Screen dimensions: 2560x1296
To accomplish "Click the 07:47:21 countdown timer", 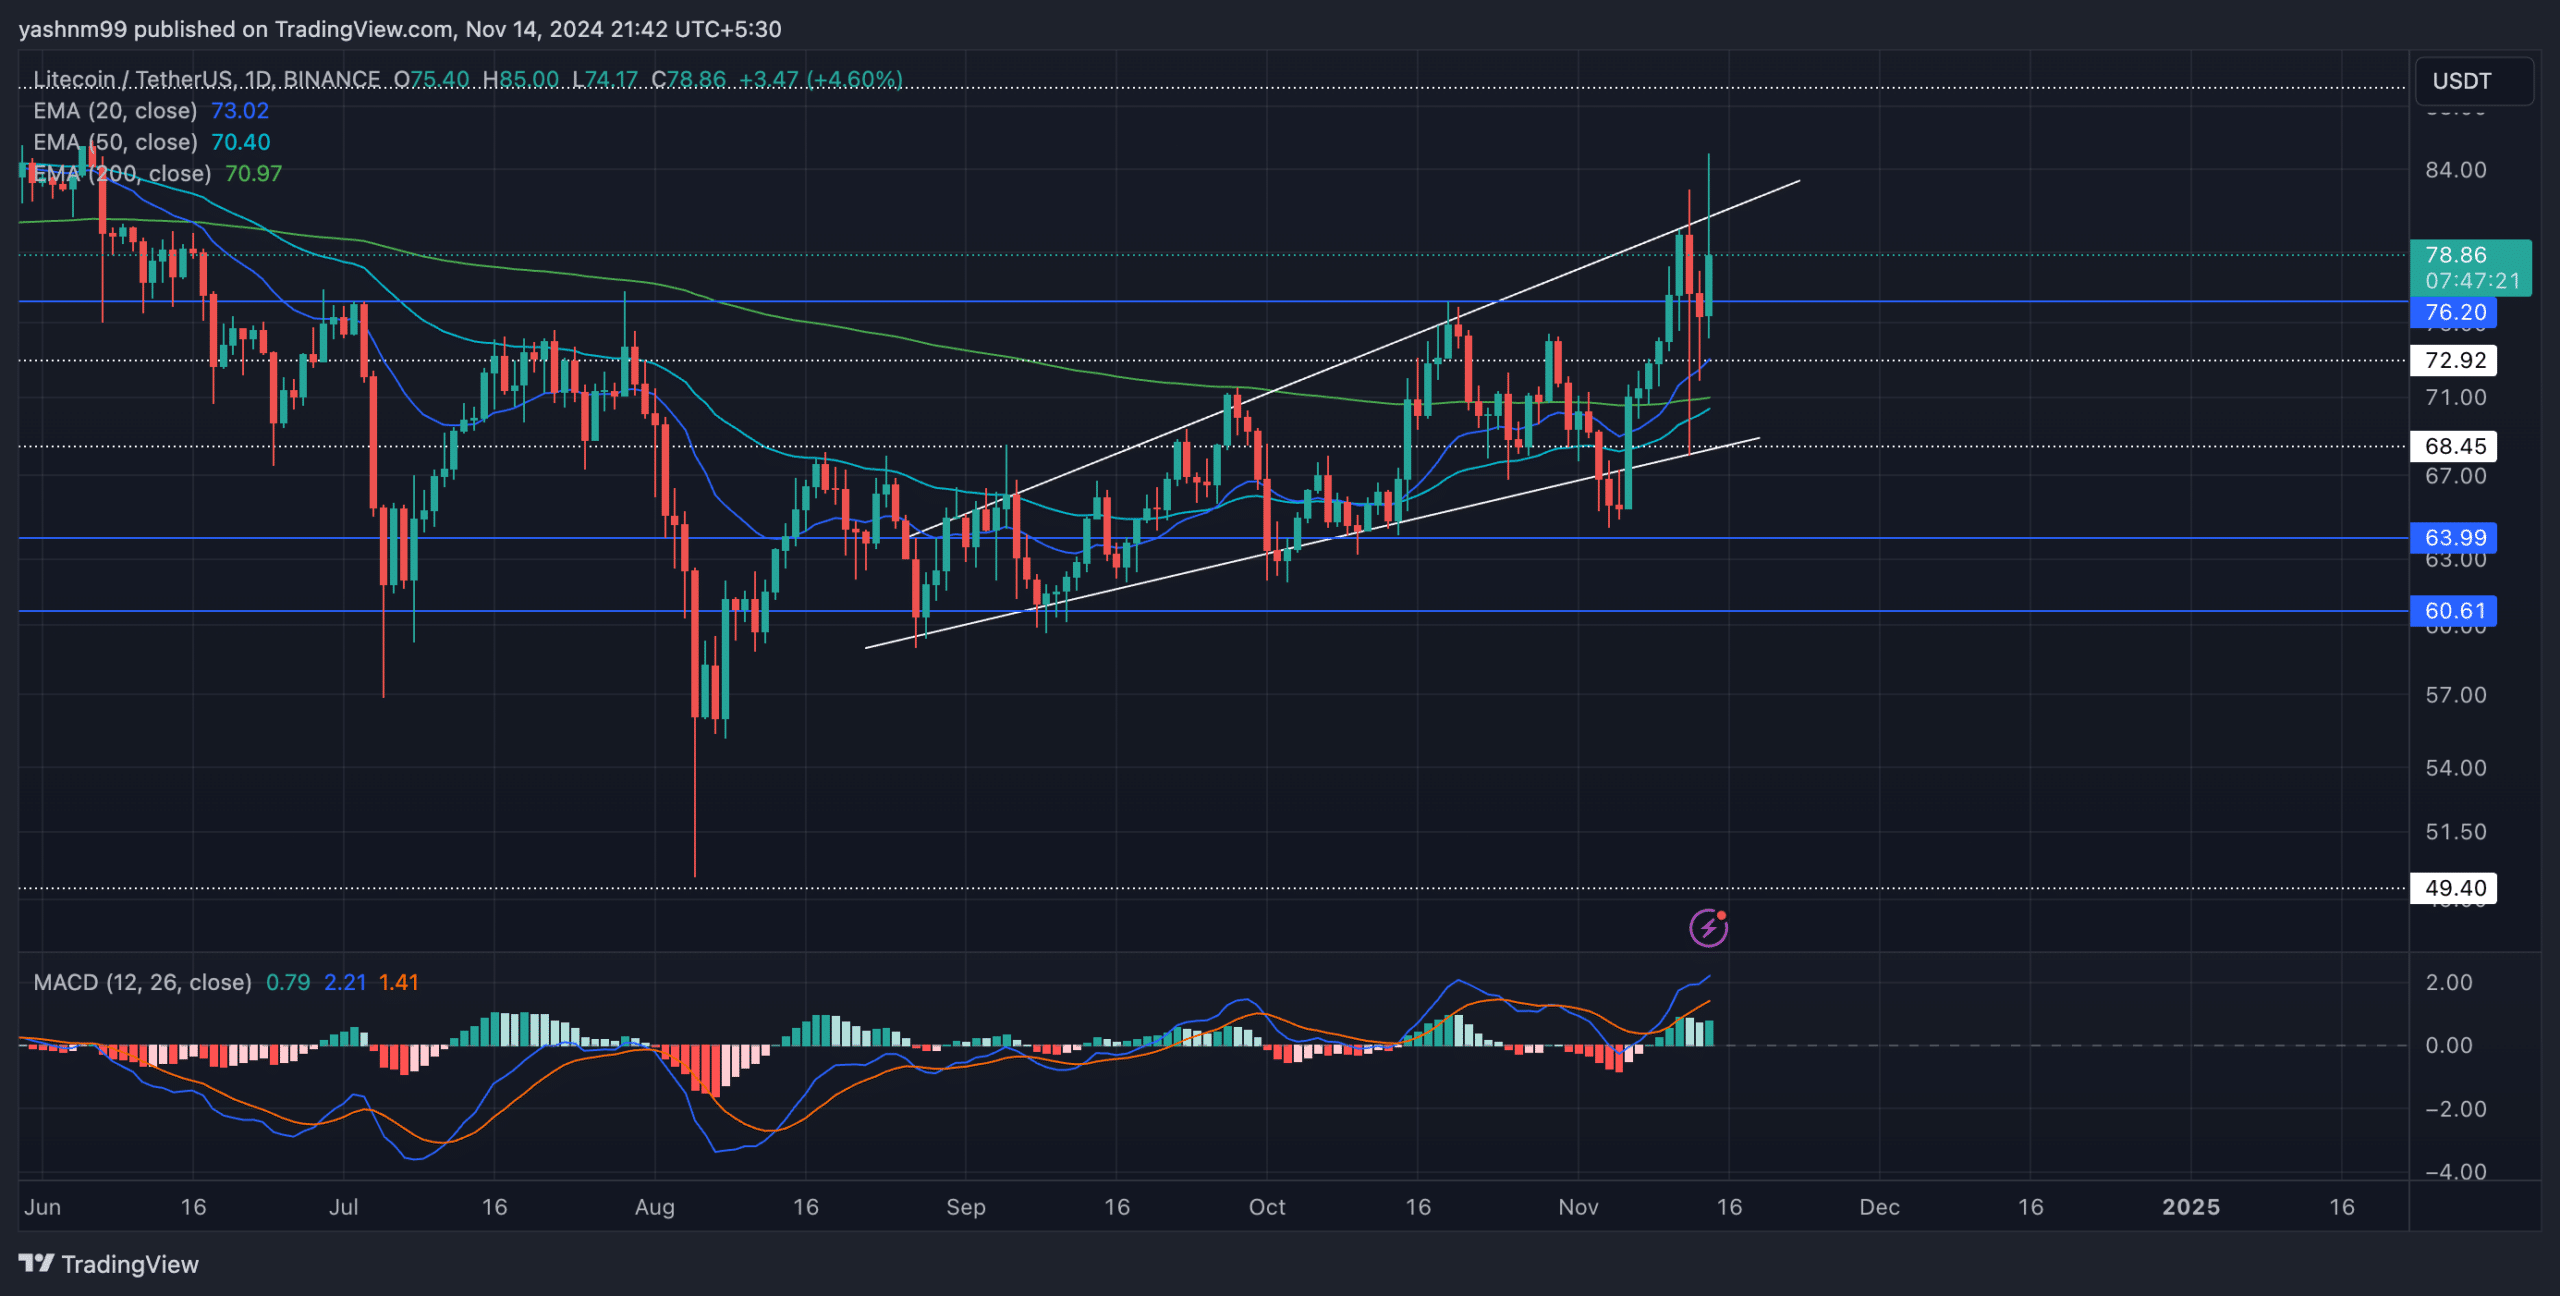I will pos(2473,281).
